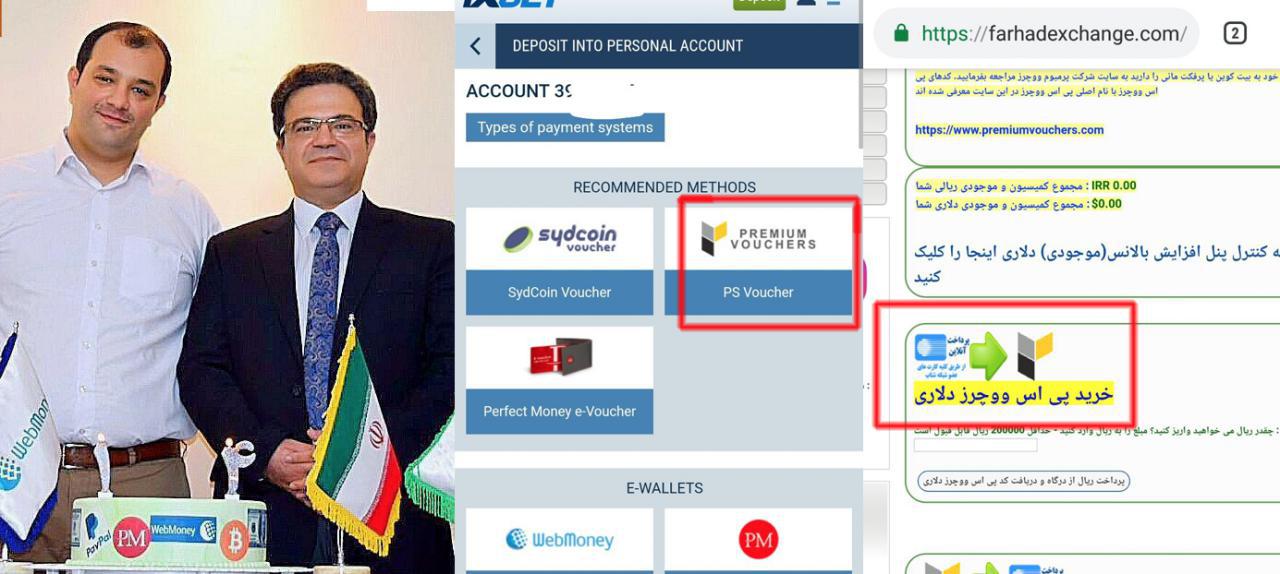Image resolution: width=1280 pixels, height=574 pixels.
Task: Click the green arrow icon beside online payment
Action: pyautogui.click(x=987, y=356)
